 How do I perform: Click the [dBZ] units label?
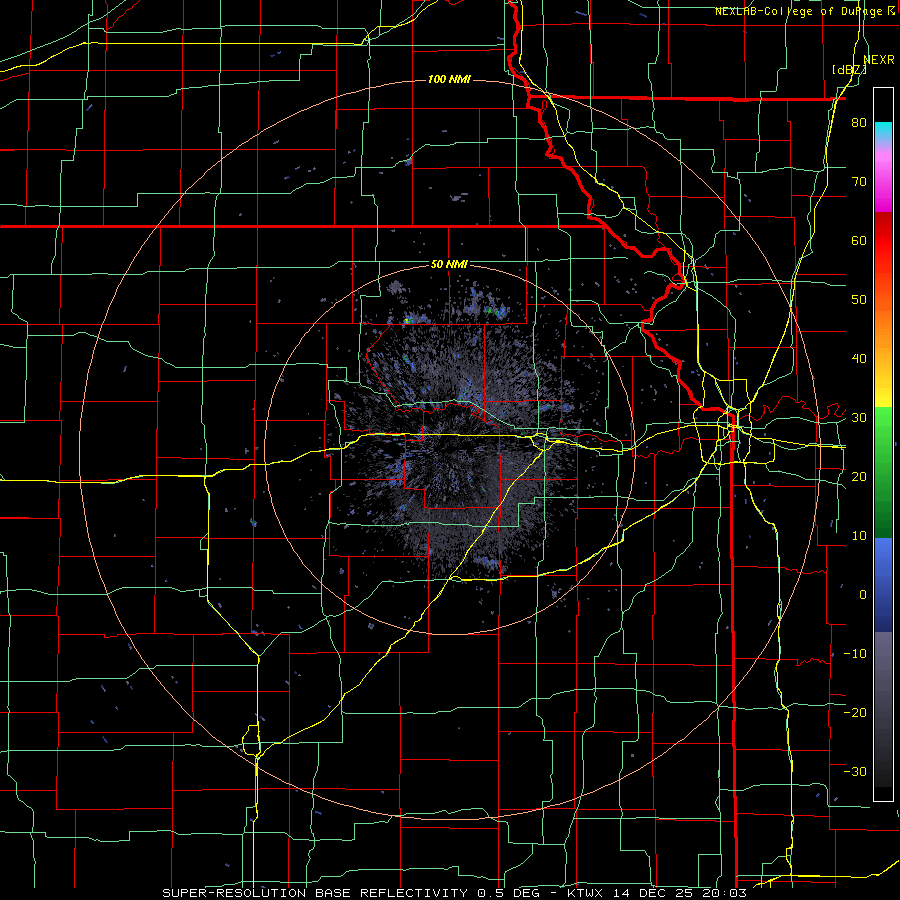849,70
